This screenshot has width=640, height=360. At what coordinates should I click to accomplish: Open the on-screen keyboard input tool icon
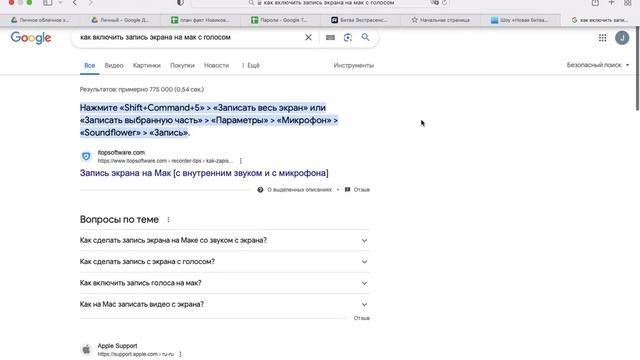pyautogui.click(x=330, y=38)
